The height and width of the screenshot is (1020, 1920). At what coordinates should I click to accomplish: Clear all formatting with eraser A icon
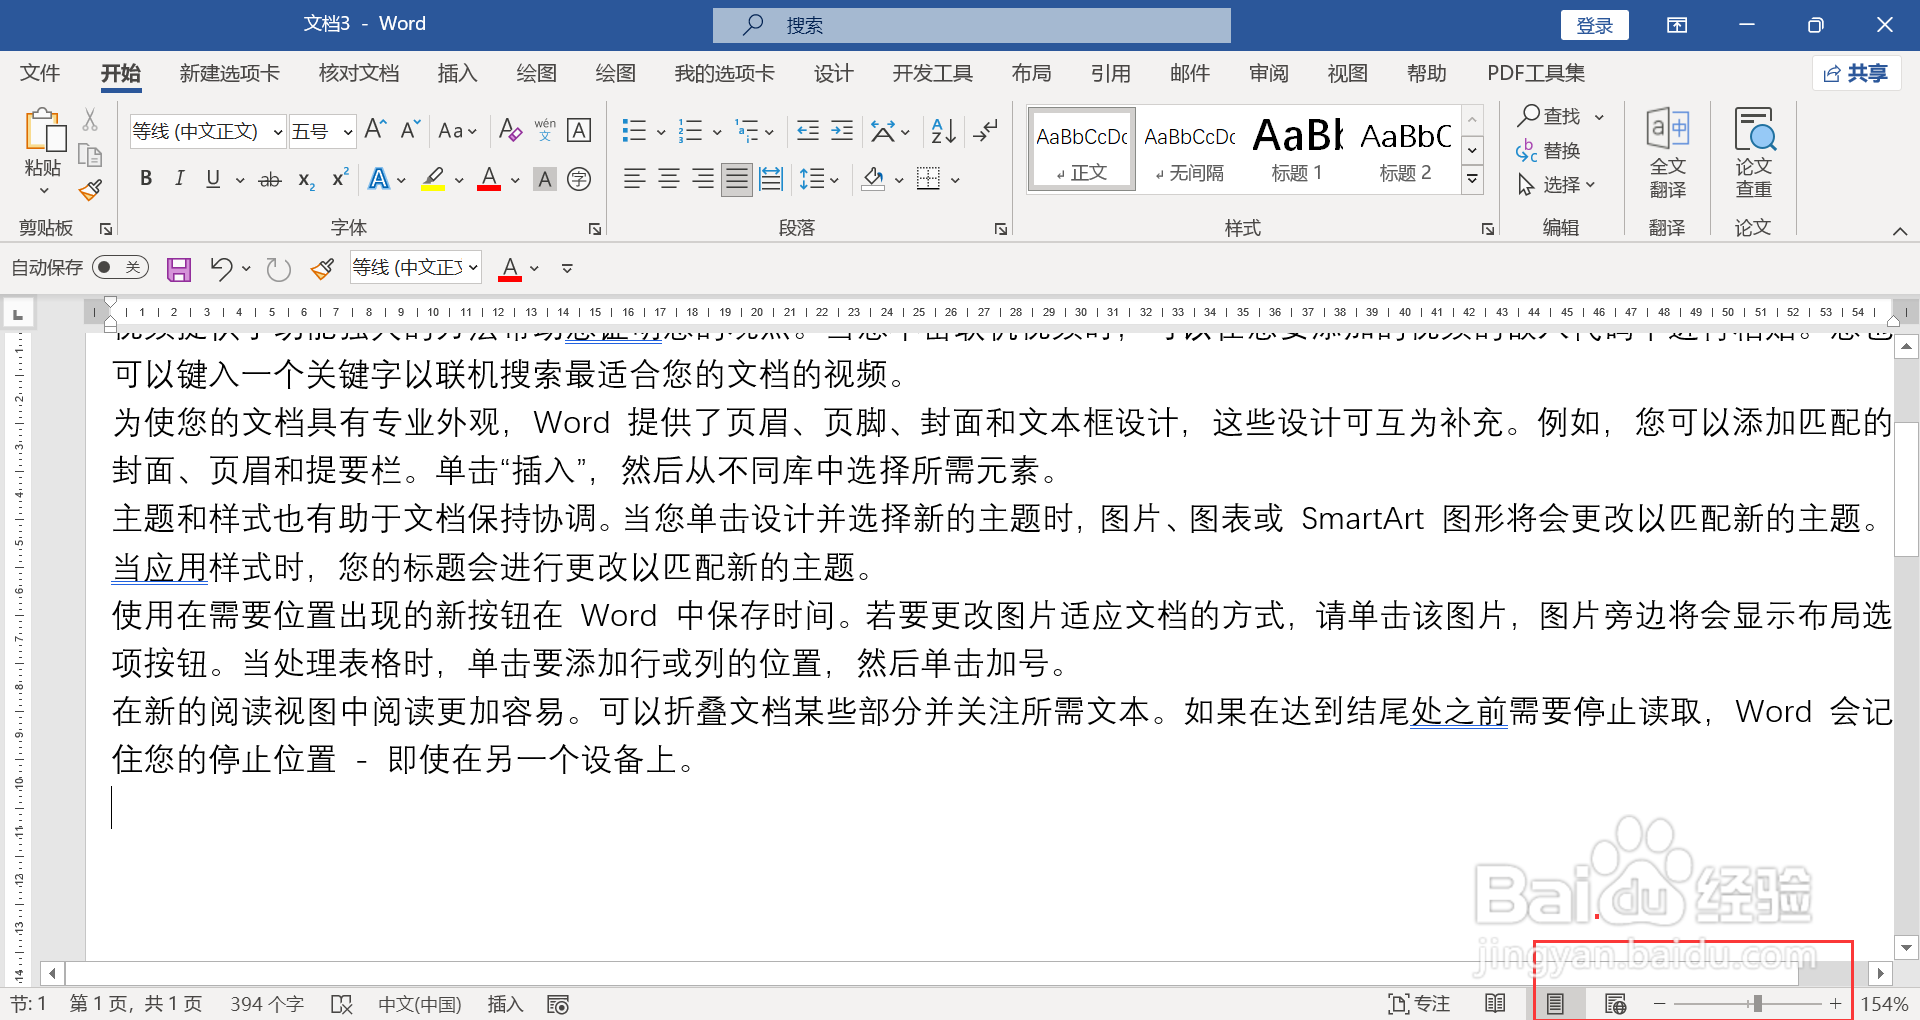pyautogui.click(x=510, y=130)
